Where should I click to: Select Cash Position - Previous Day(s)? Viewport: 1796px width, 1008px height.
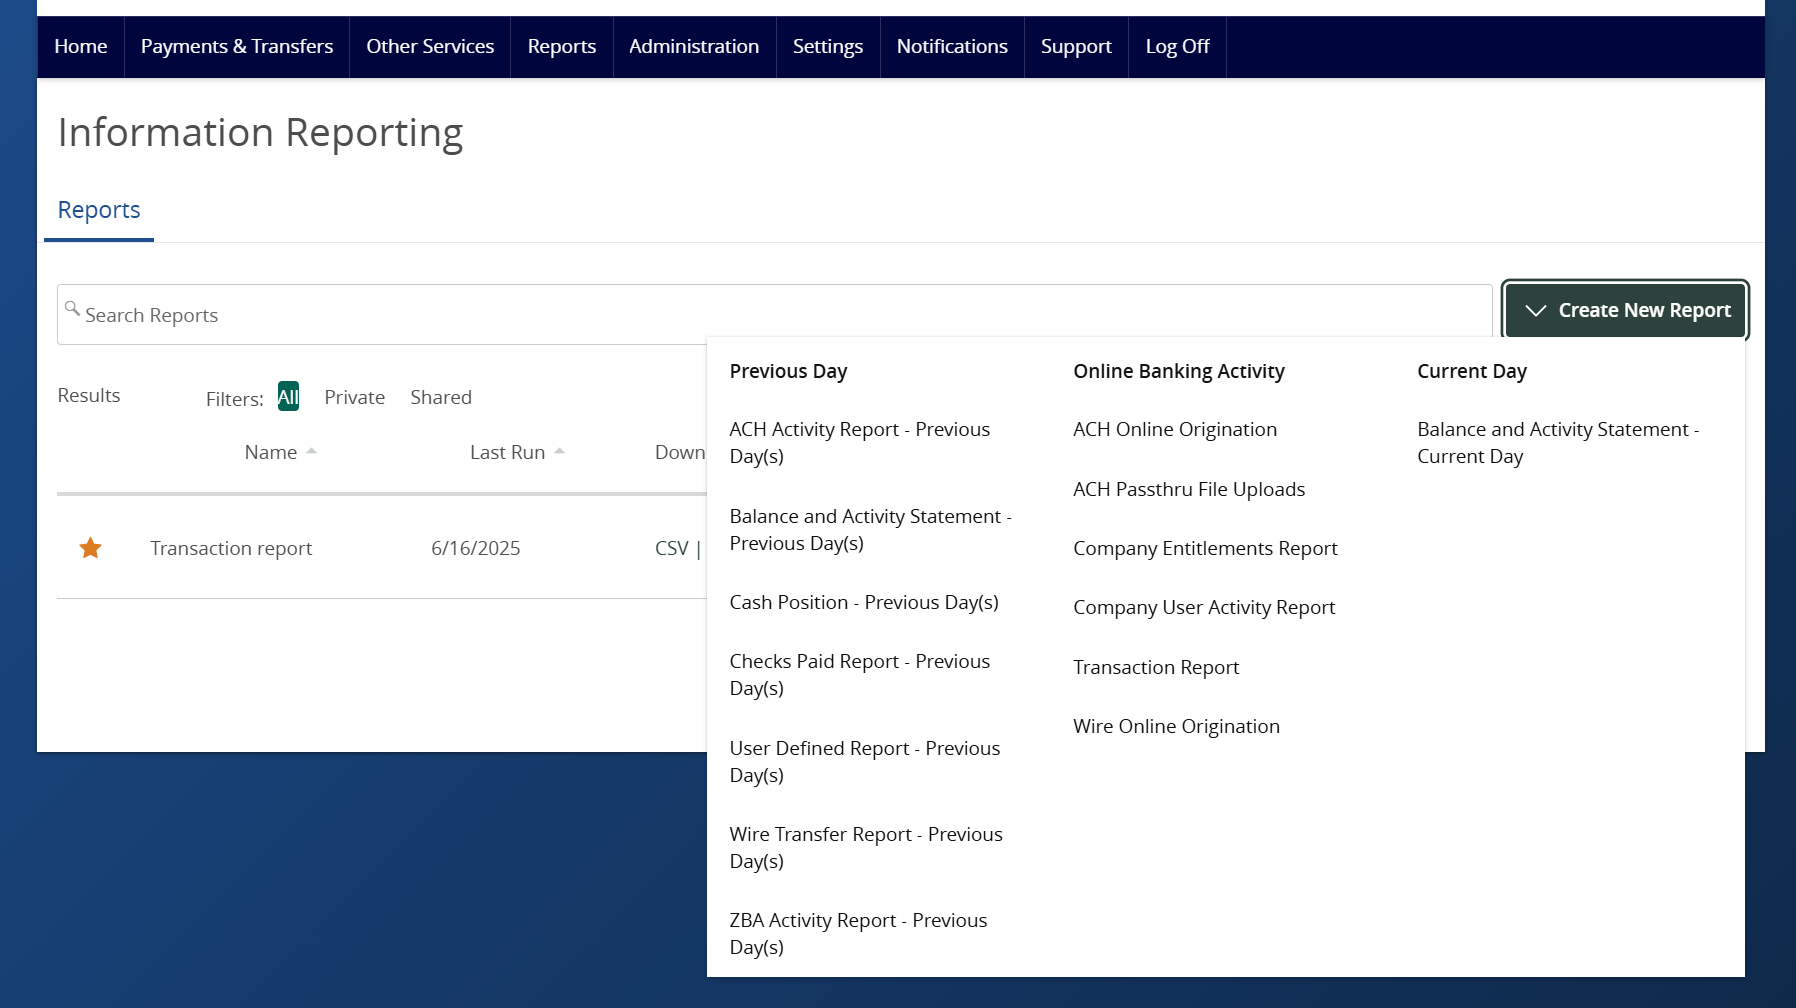point(864,602)
